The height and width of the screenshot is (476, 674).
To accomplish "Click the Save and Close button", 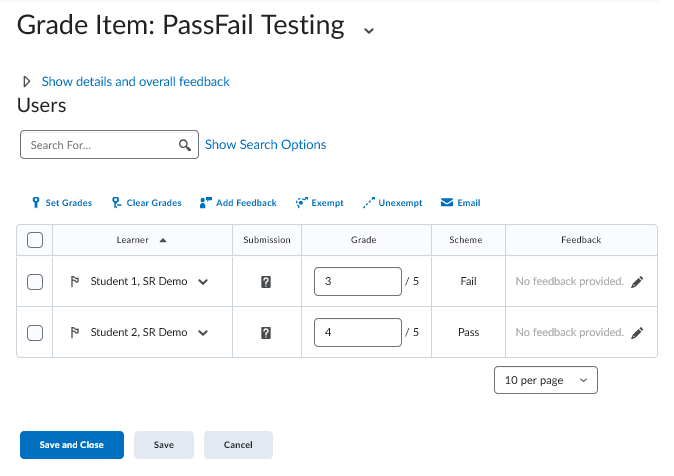I will point(71,445).
